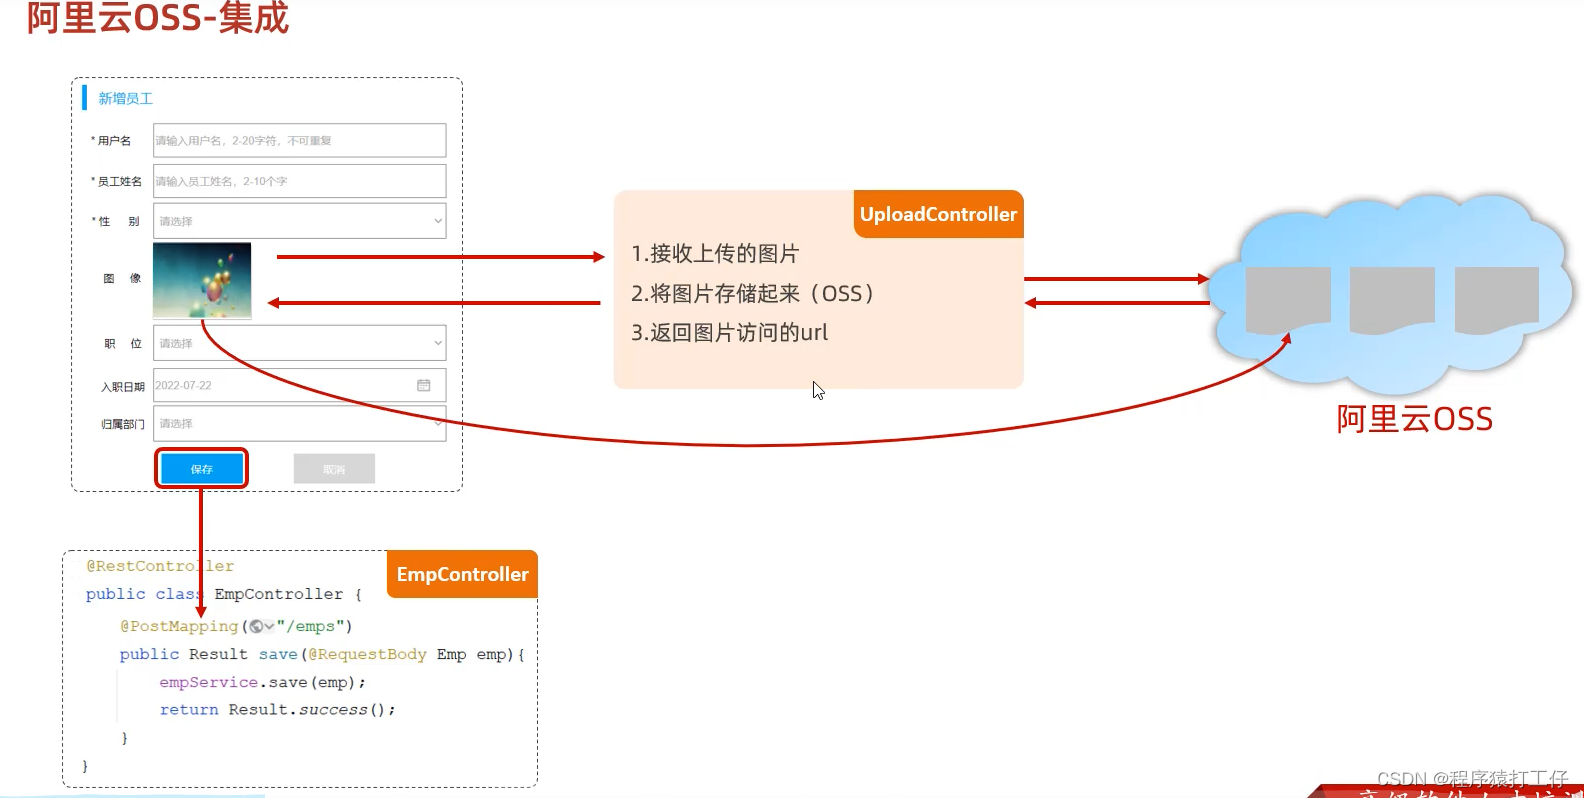Screen dimensions: 1584x798
Task: Click the 员工姓名 employee name input field
Action: click(299, 181)
